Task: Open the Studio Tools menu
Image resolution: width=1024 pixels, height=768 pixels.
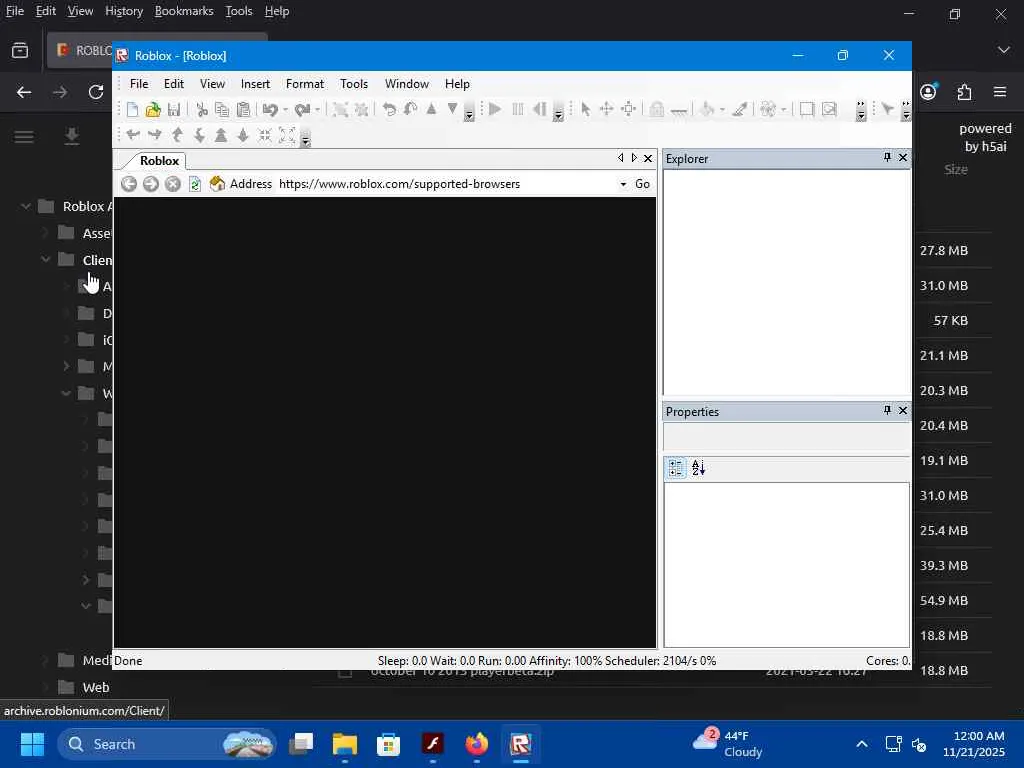Action: click(x=354, y=84)
